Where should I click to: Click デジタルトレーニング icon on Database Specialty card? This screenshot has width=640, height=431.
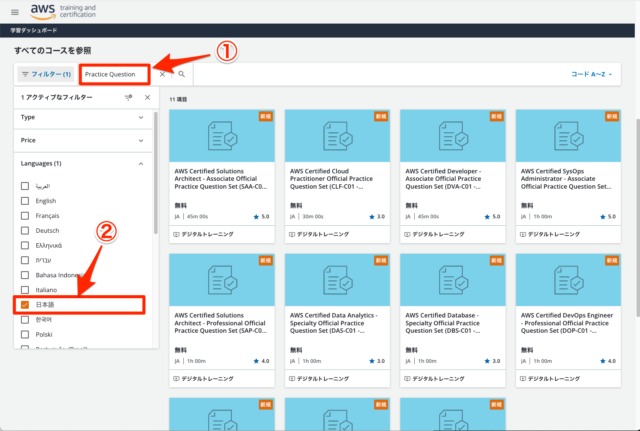click(x=407, y=379)
